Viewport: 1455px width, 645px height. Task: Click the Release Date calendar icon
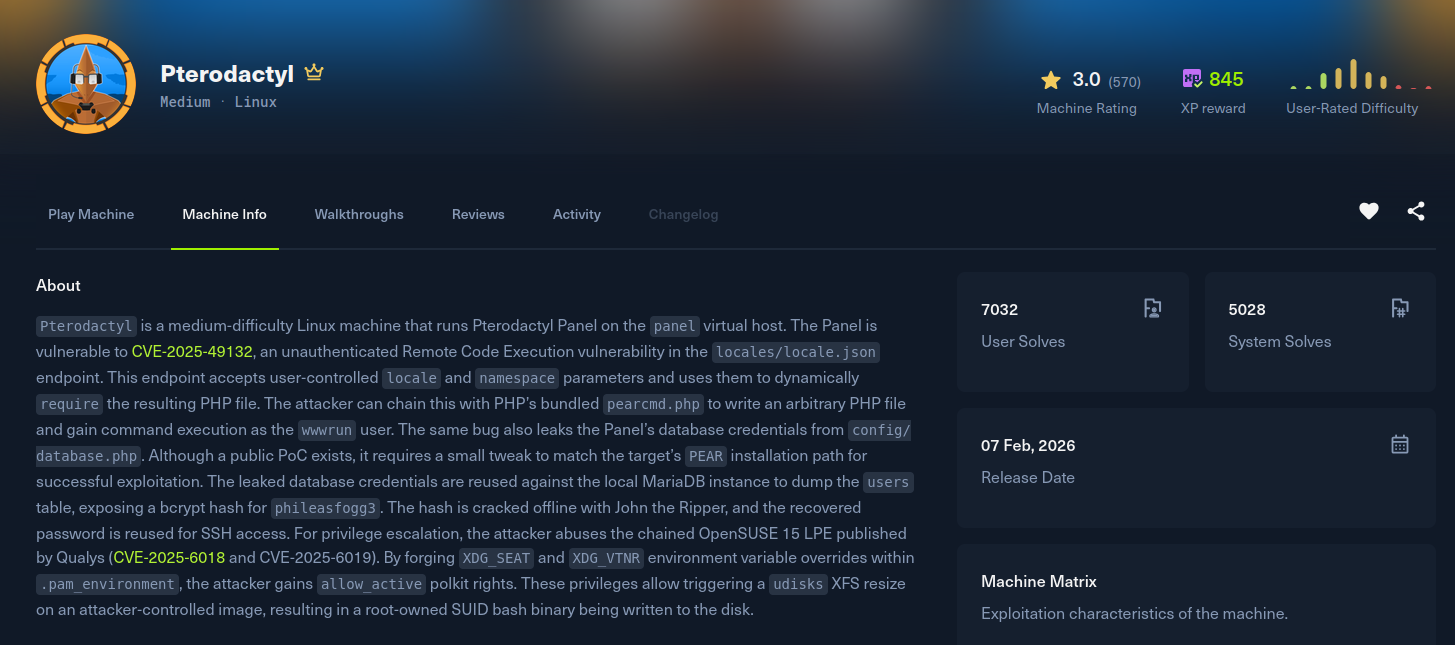pos(1400,444)
